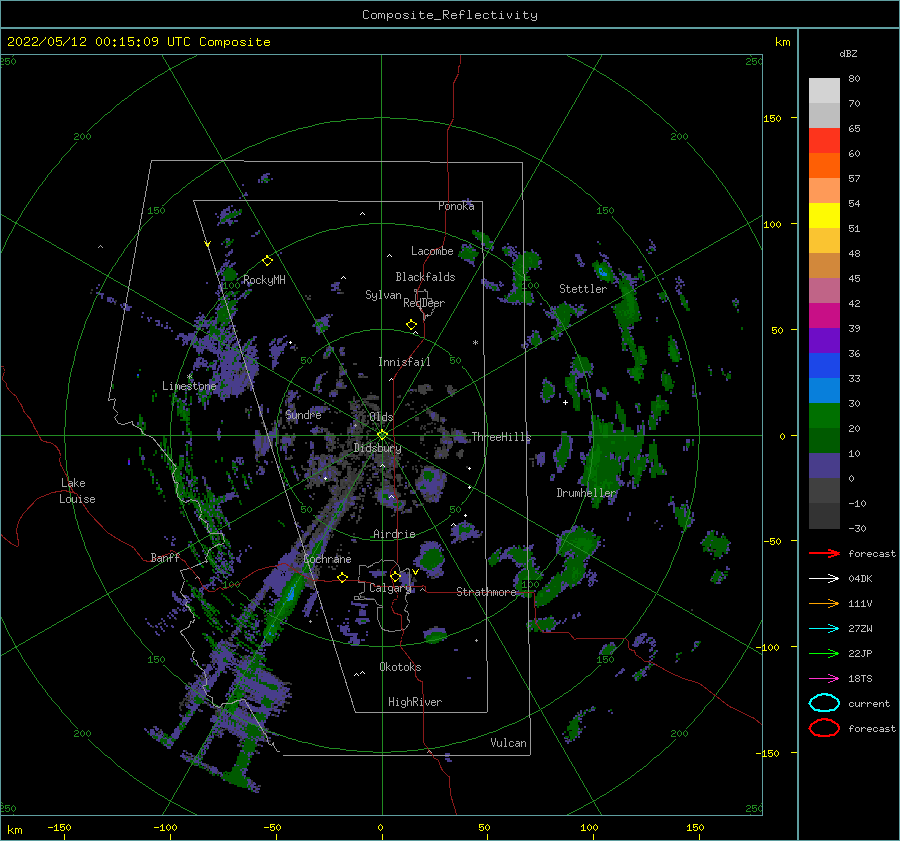This screenshot has width=900, height=841.
Task: Click the Sylvan label on map
Action: 383,295
